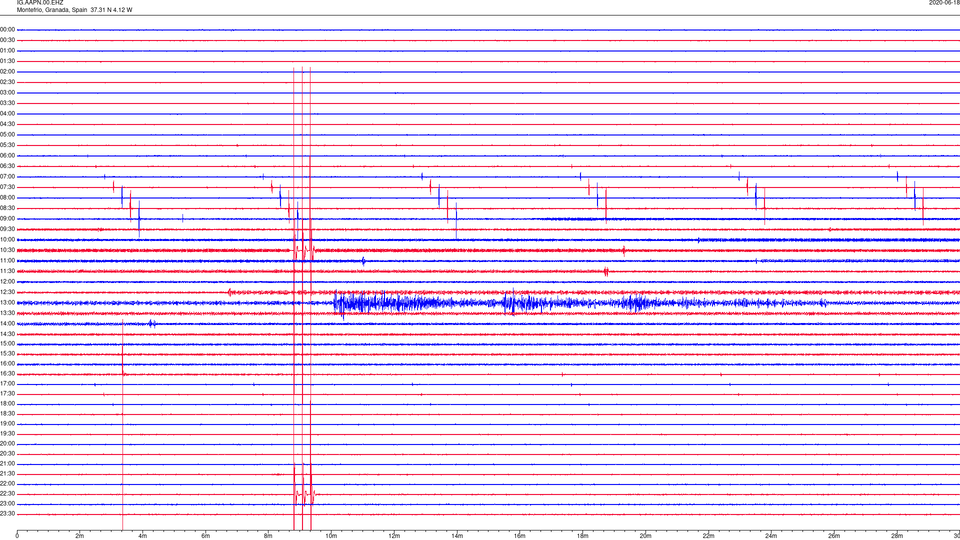The image size is (960, 540).
Task: Click the 04:00 time row label
Action: click(x=8, y=113)
